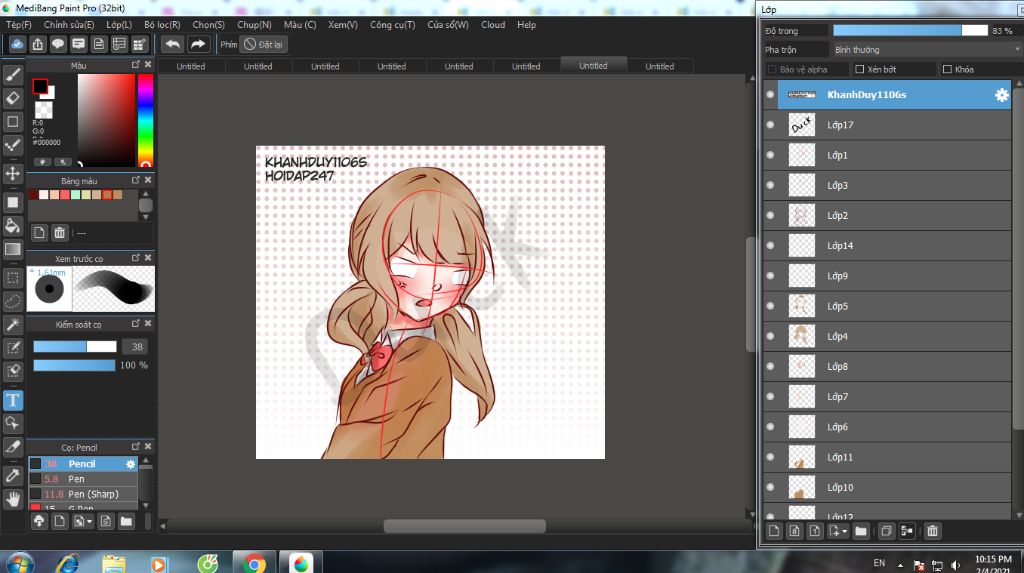Toggle Bảo vệ alpha checkbox
The image size is (1024, 573).
pyautogui.click(x=772, y=69)
